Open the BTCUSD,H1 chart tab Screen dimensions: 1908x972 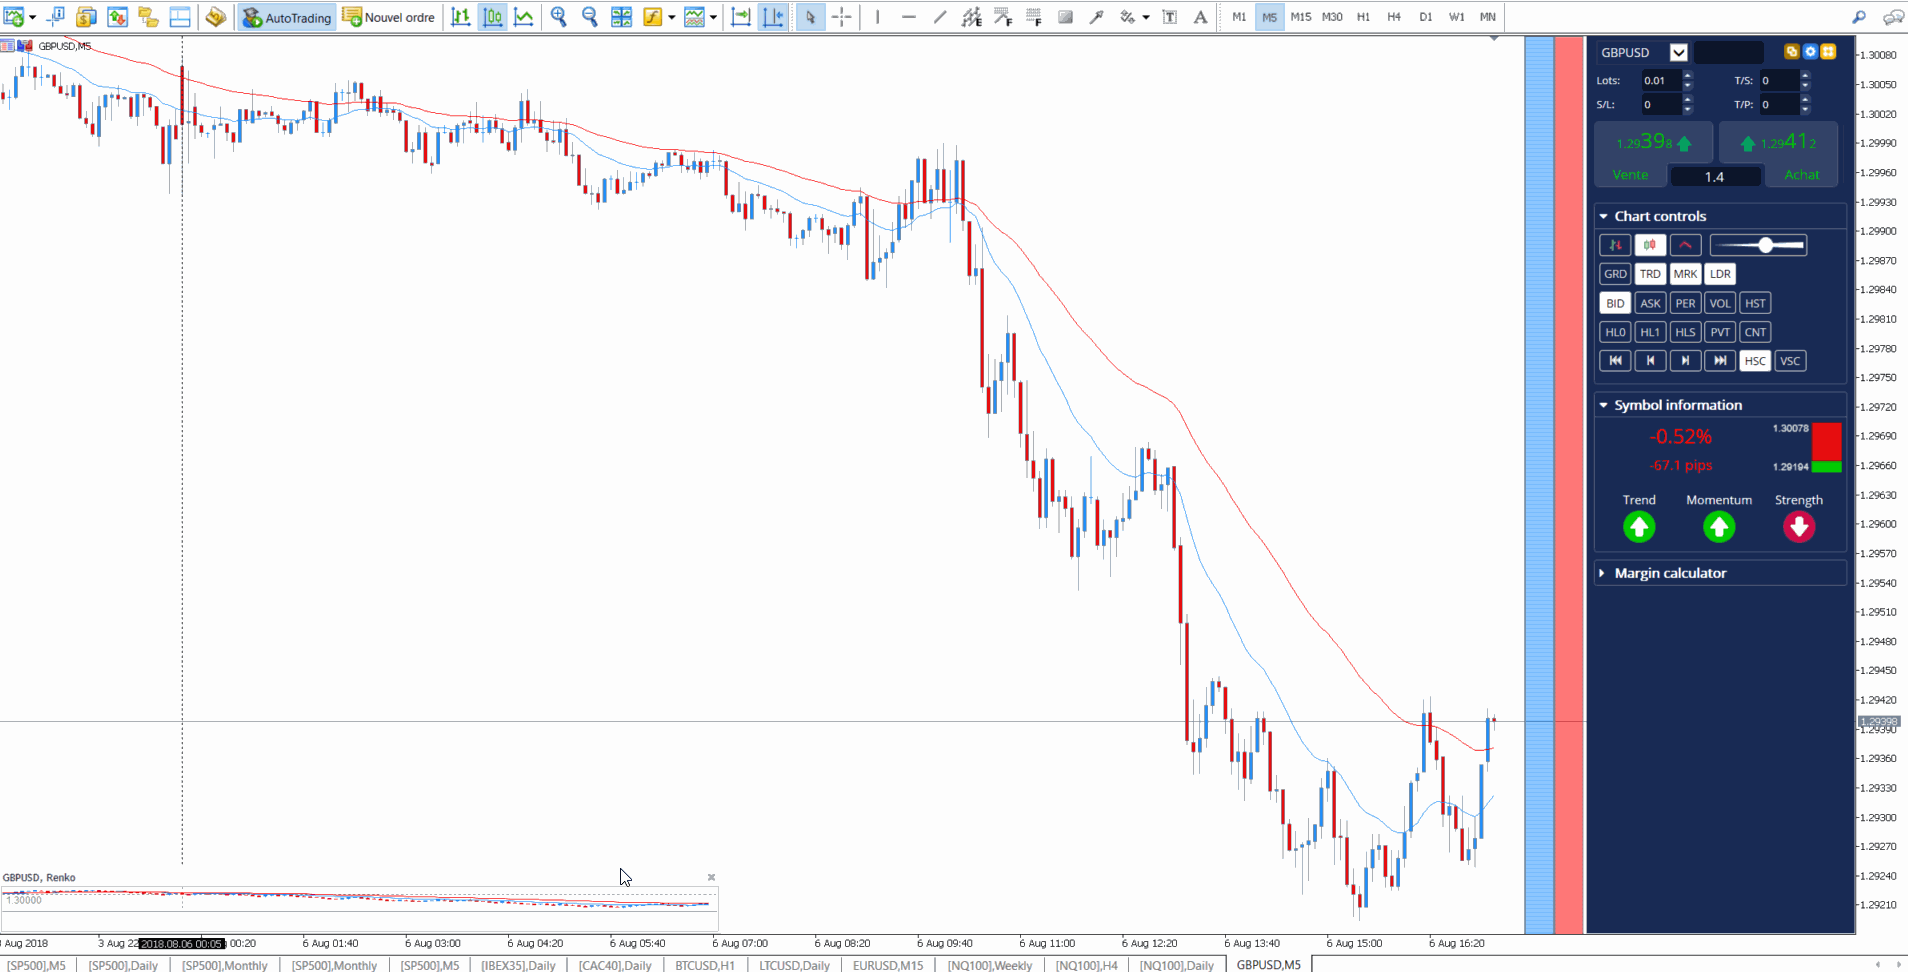705,965
